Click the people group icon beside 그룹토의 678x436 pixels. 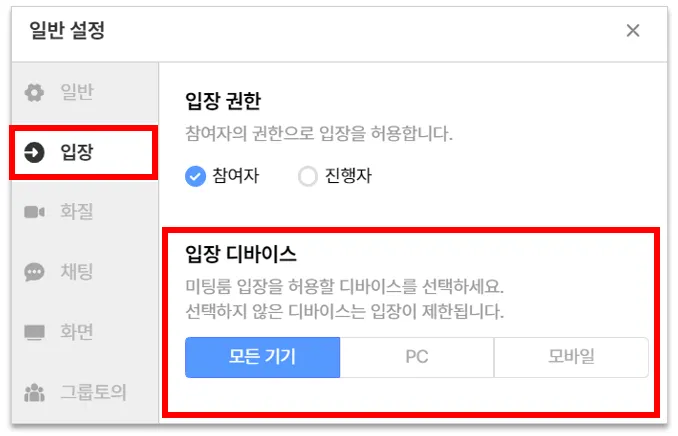click(x=34, y=392)
